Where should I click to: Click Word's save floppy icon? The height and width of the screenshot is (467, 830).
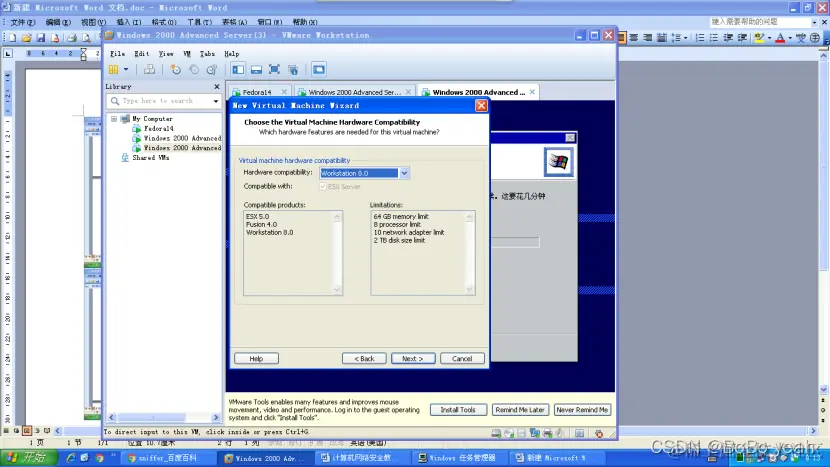(x=41, y=38)
